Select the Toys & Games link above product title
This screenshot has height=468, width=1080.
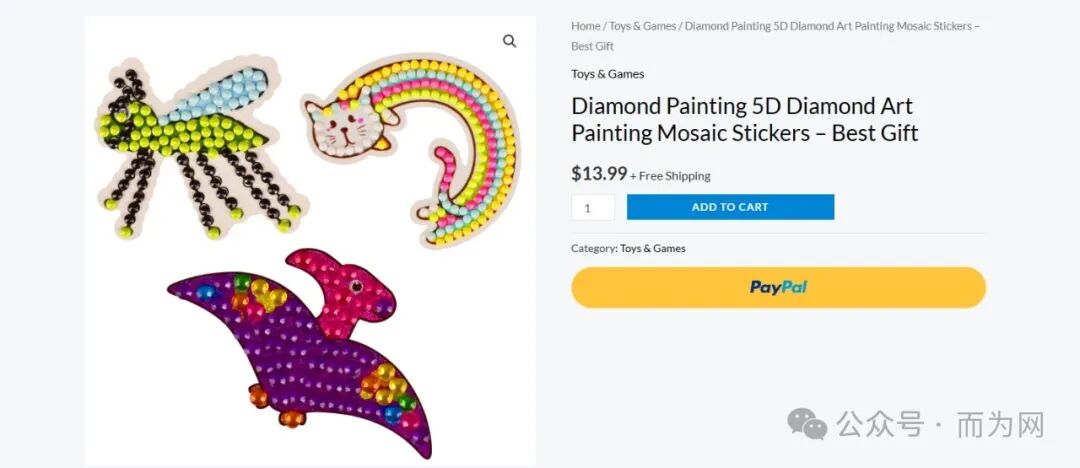[608, 74]
